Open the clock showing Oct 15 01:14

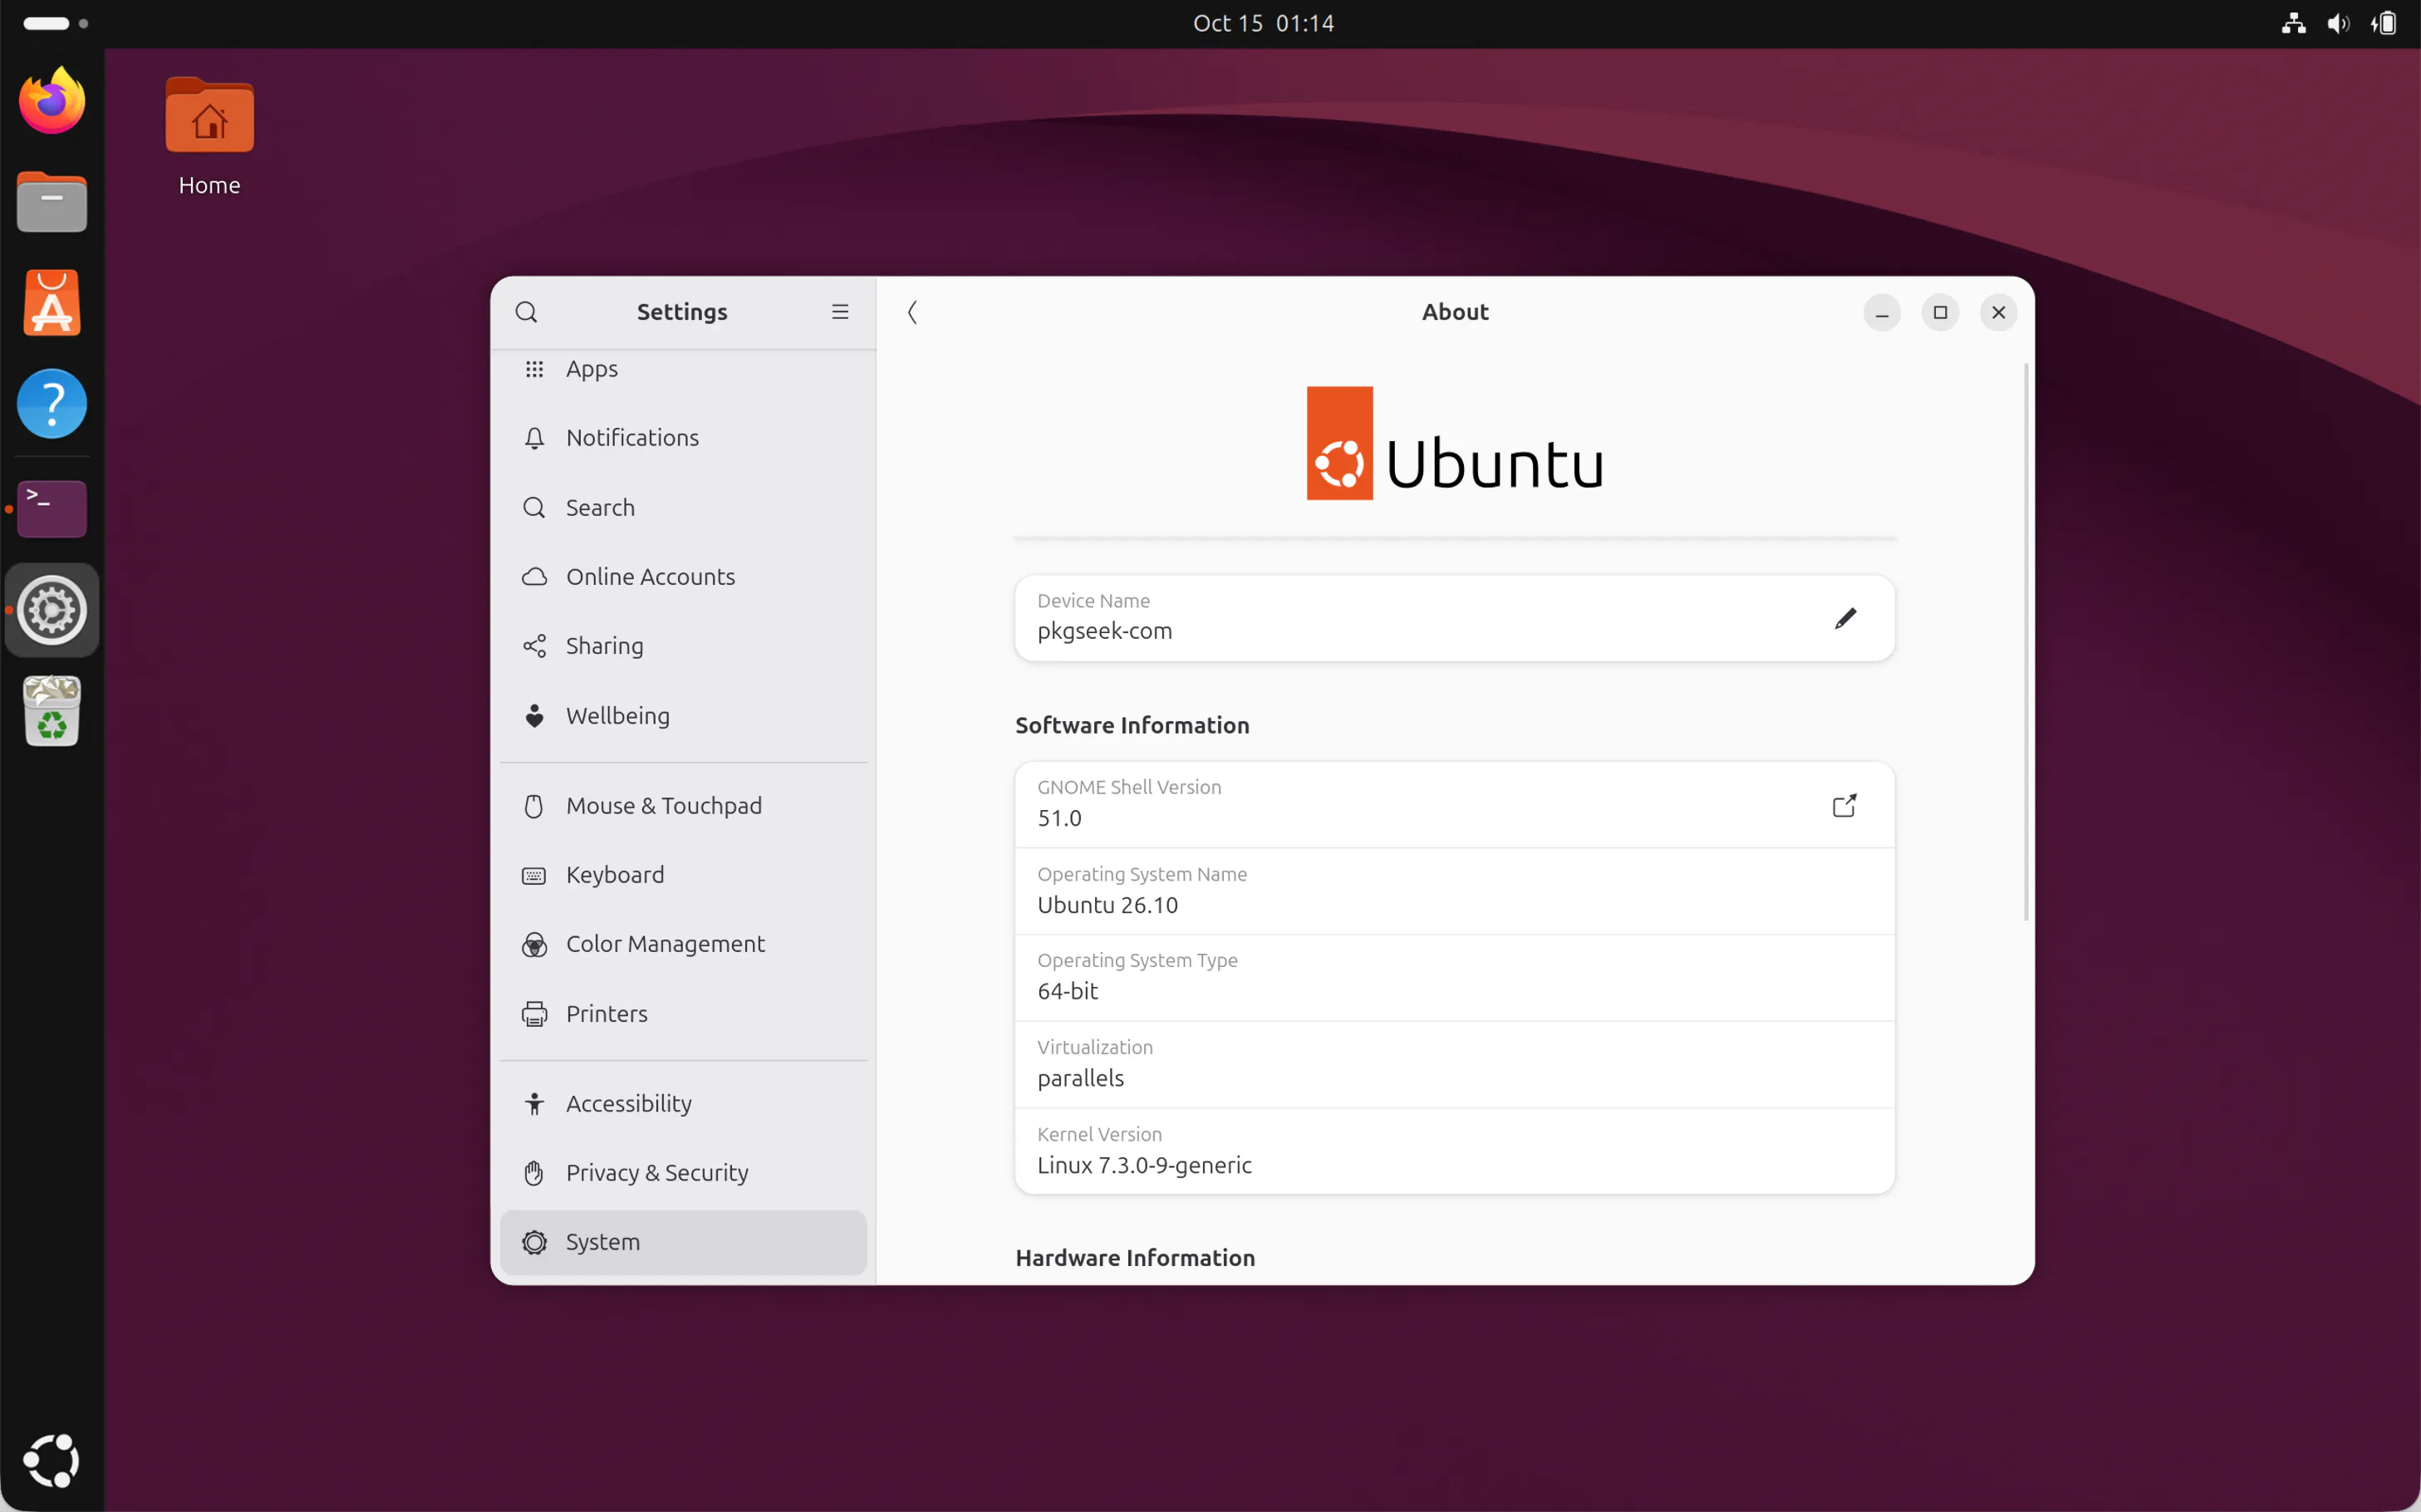[x=1263, y=23]
